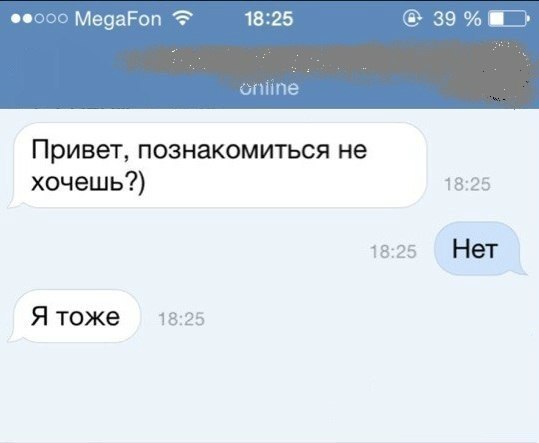The height and width of the screenshot is (443, 539).
Task: Tap the signal strength dots
Action: click(x=39, y=19)
